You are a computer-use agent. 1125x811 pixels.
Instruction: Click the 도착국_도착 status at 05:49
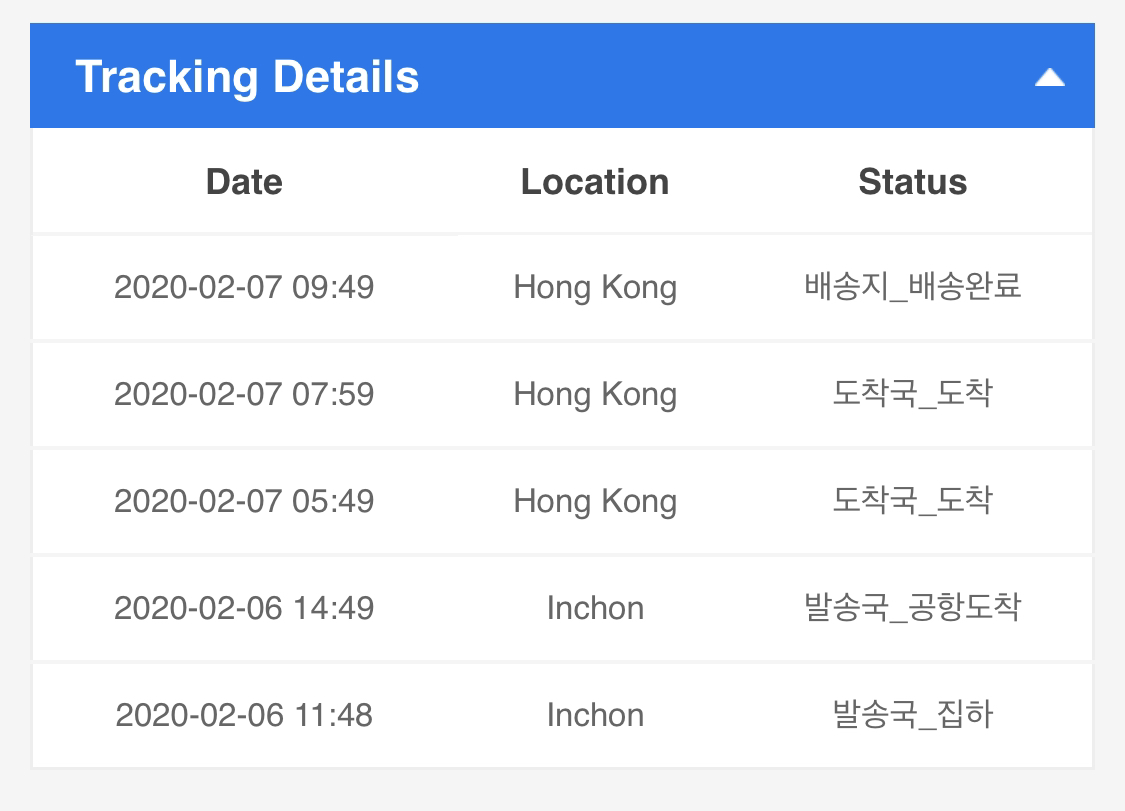click(913, 500)
